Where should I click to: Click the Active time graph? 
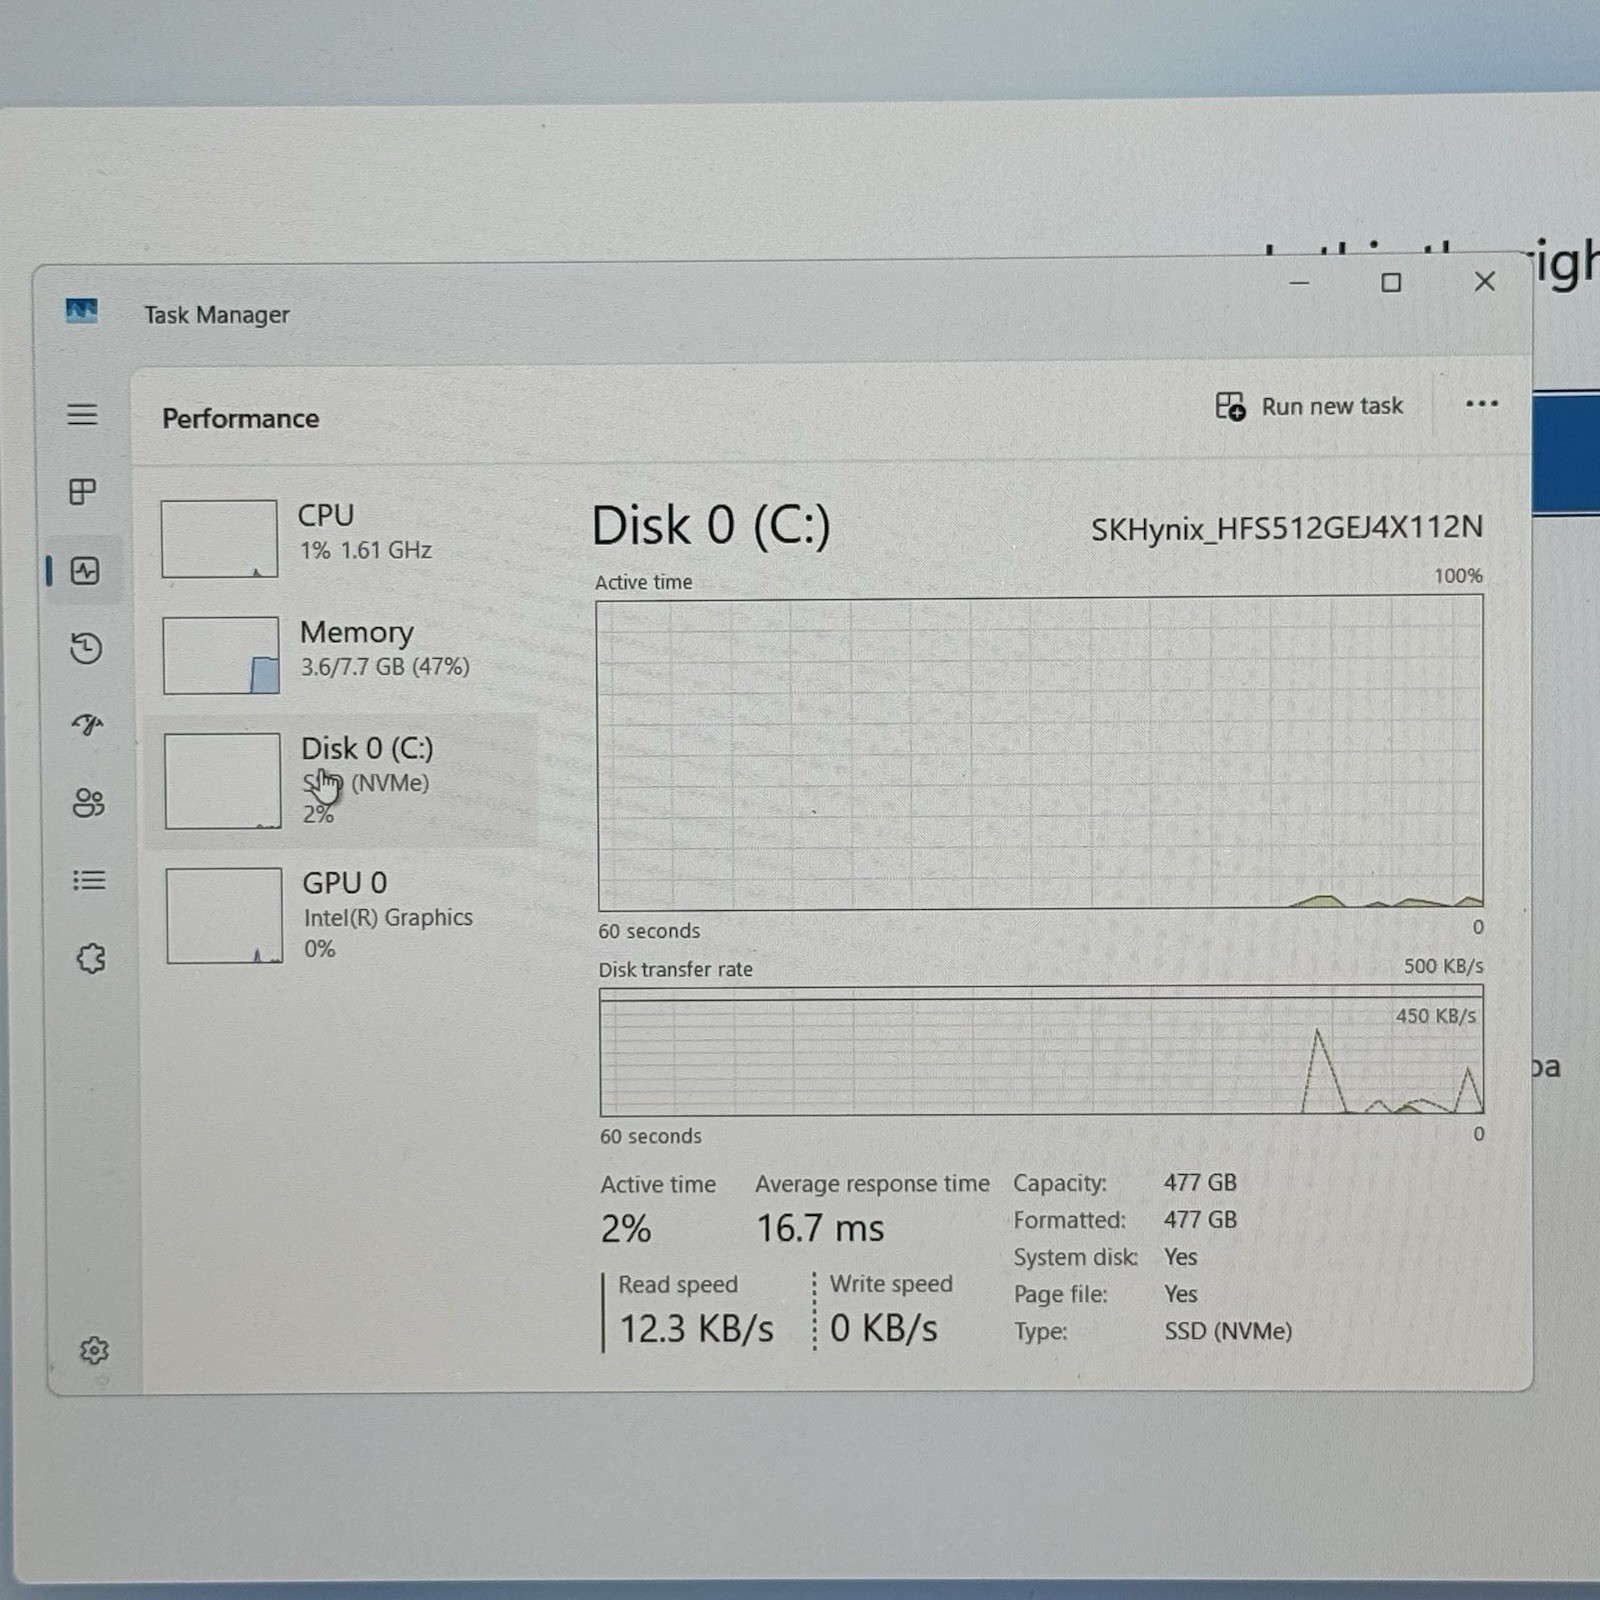[x=1040, y=753]
